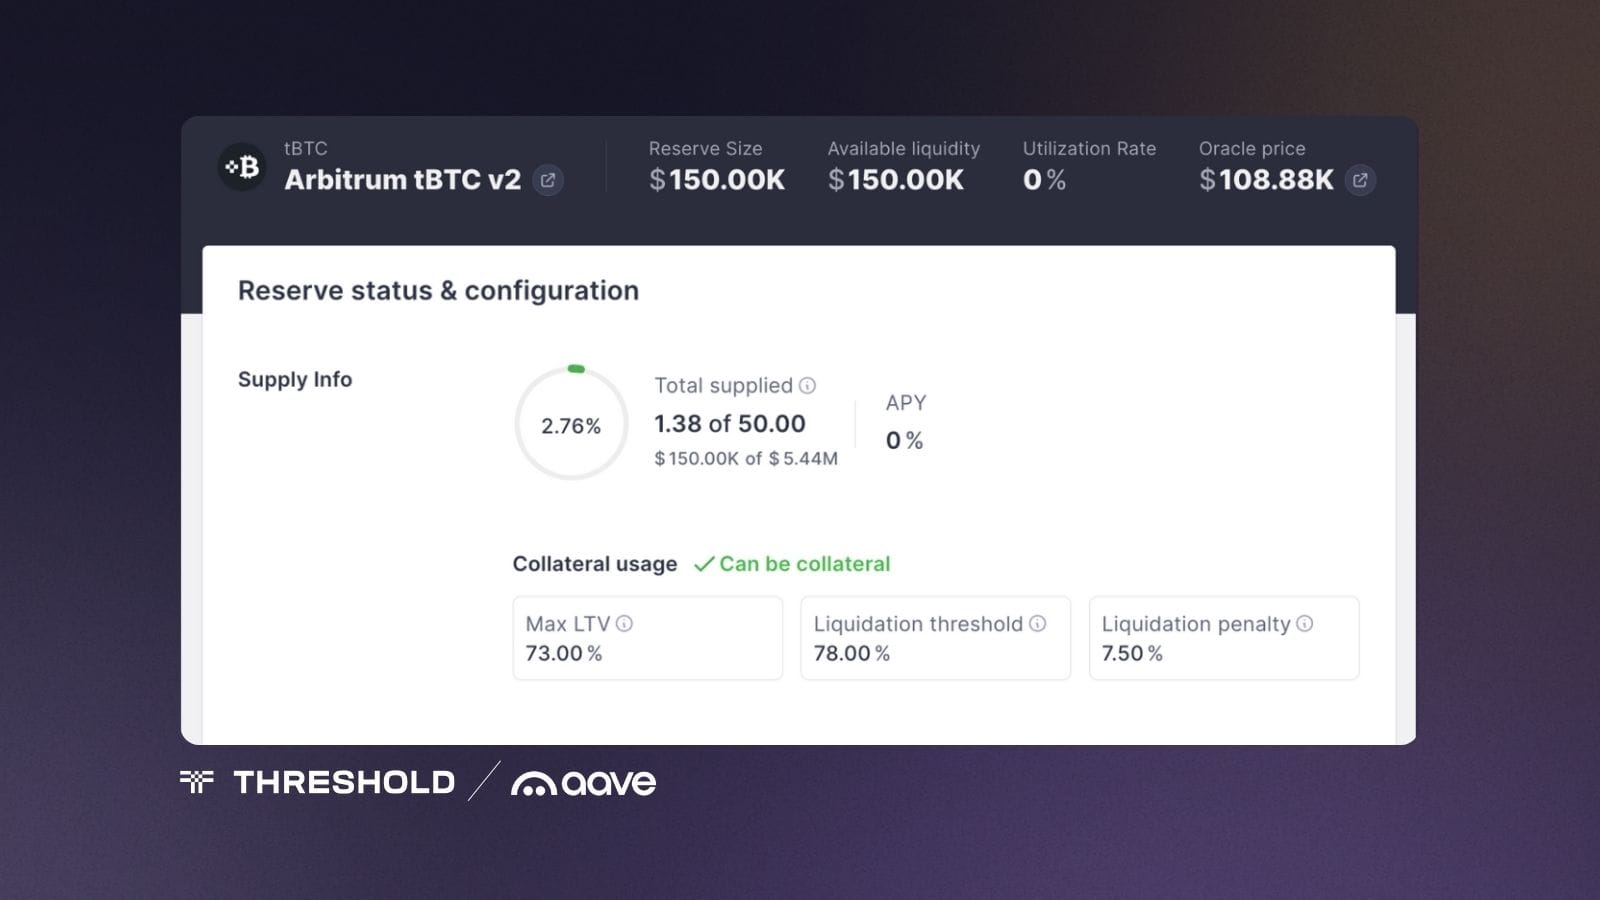Click the Can be collateral label

803,564
